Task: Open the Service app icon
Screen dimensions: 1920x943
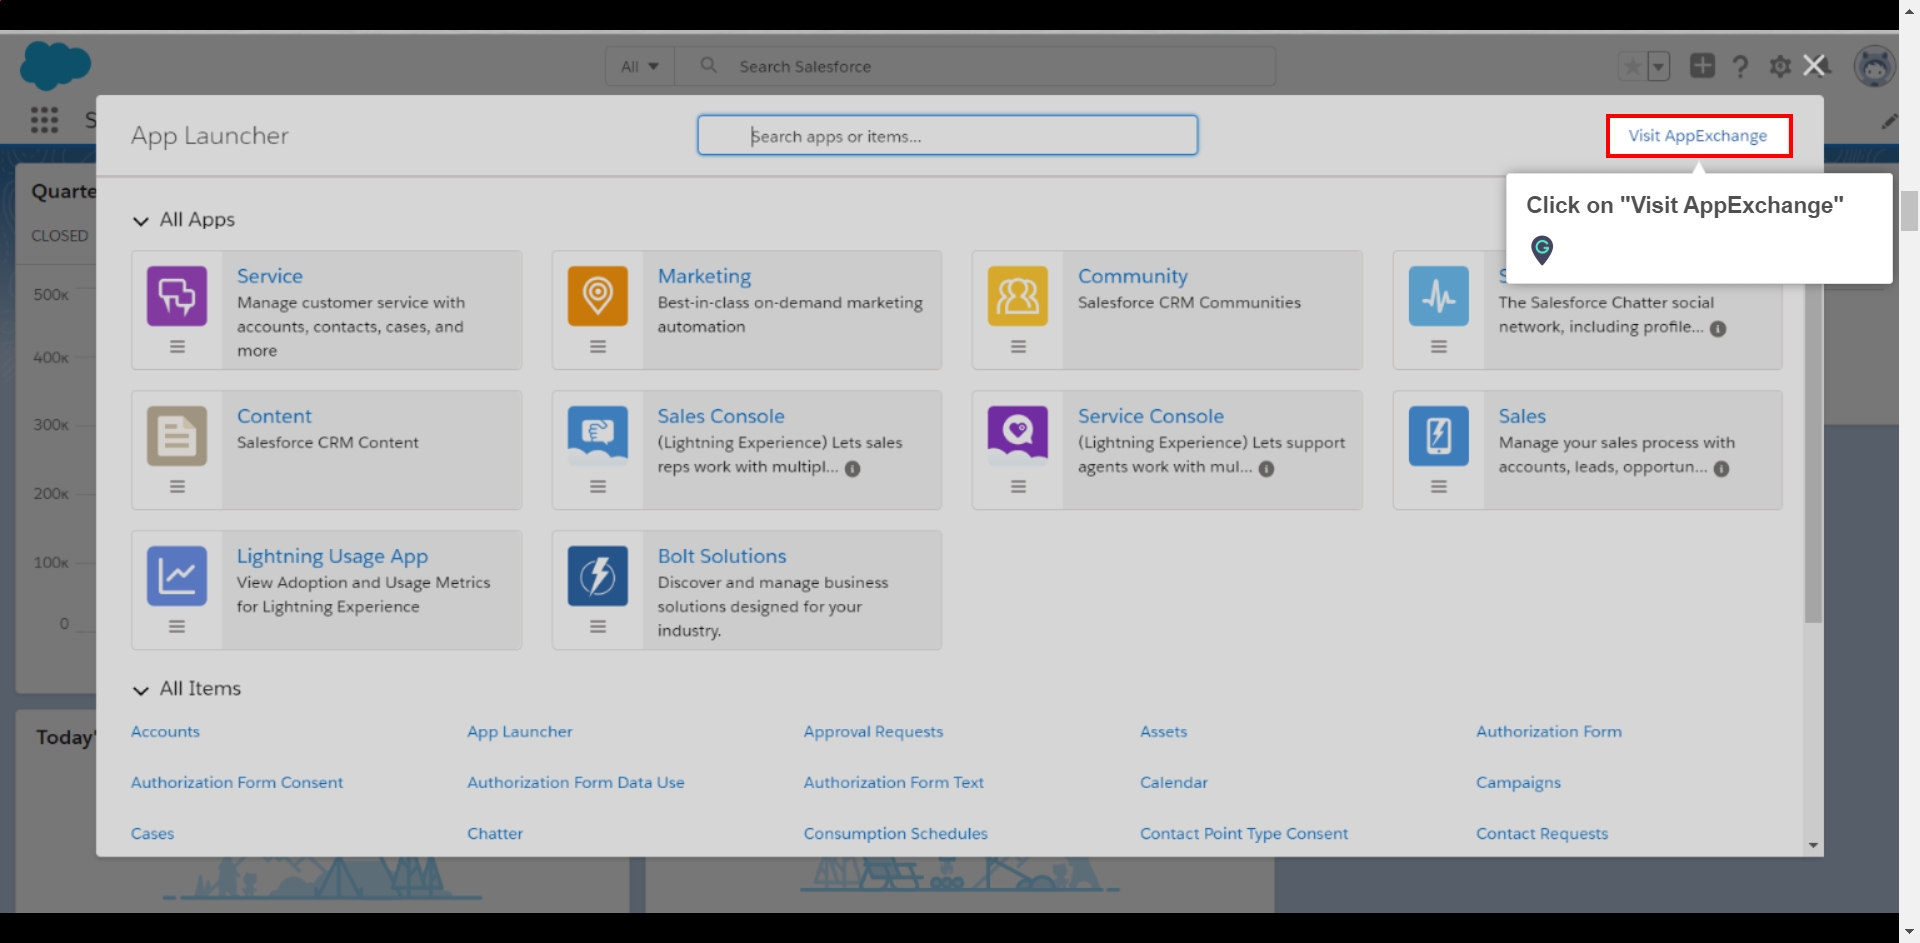Action: tap(177, 296)
